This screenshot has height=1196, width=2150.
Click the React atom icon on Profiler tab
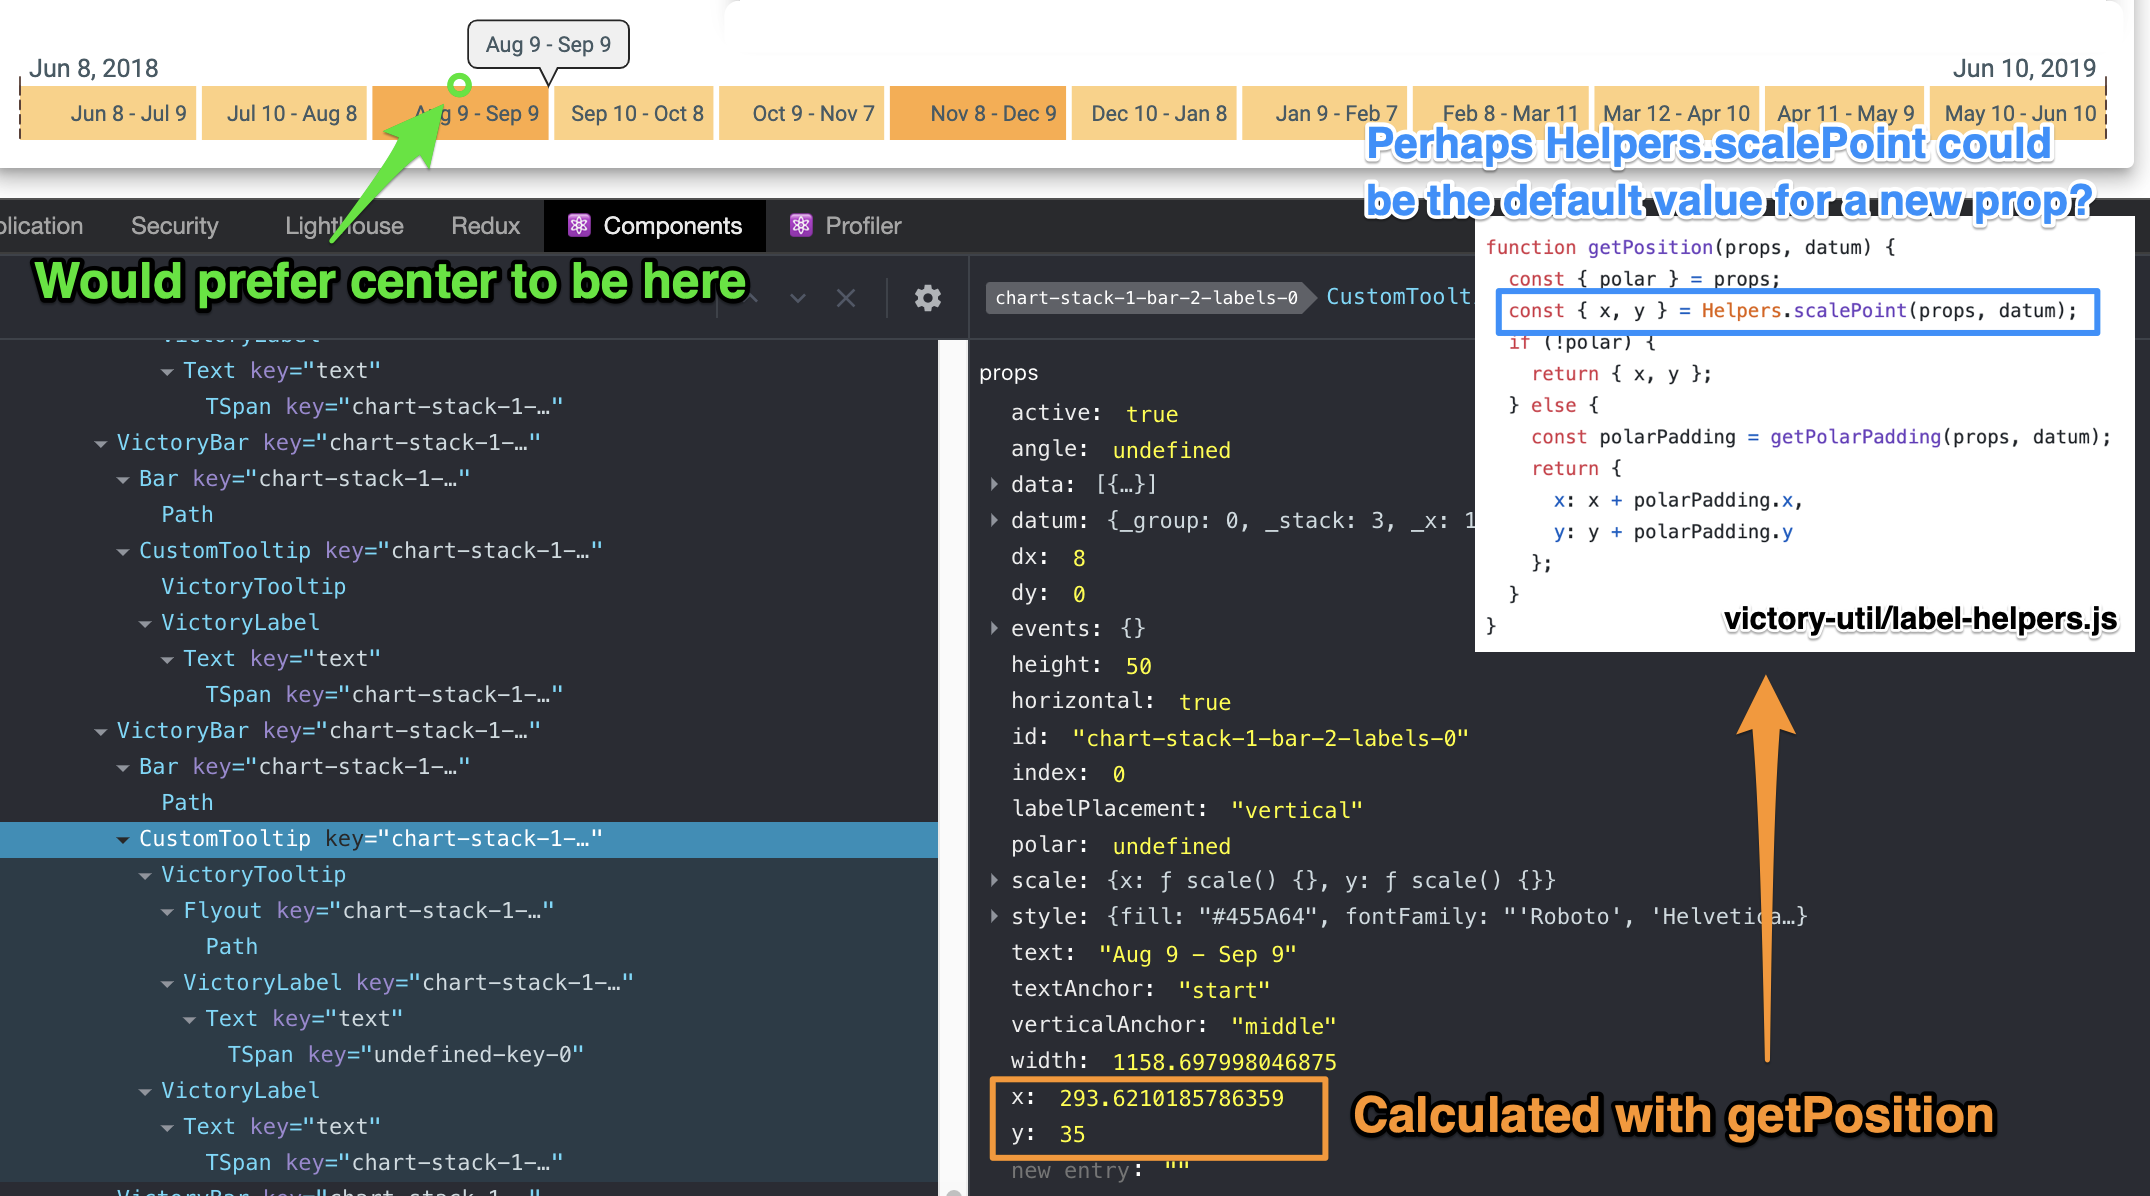801,226
